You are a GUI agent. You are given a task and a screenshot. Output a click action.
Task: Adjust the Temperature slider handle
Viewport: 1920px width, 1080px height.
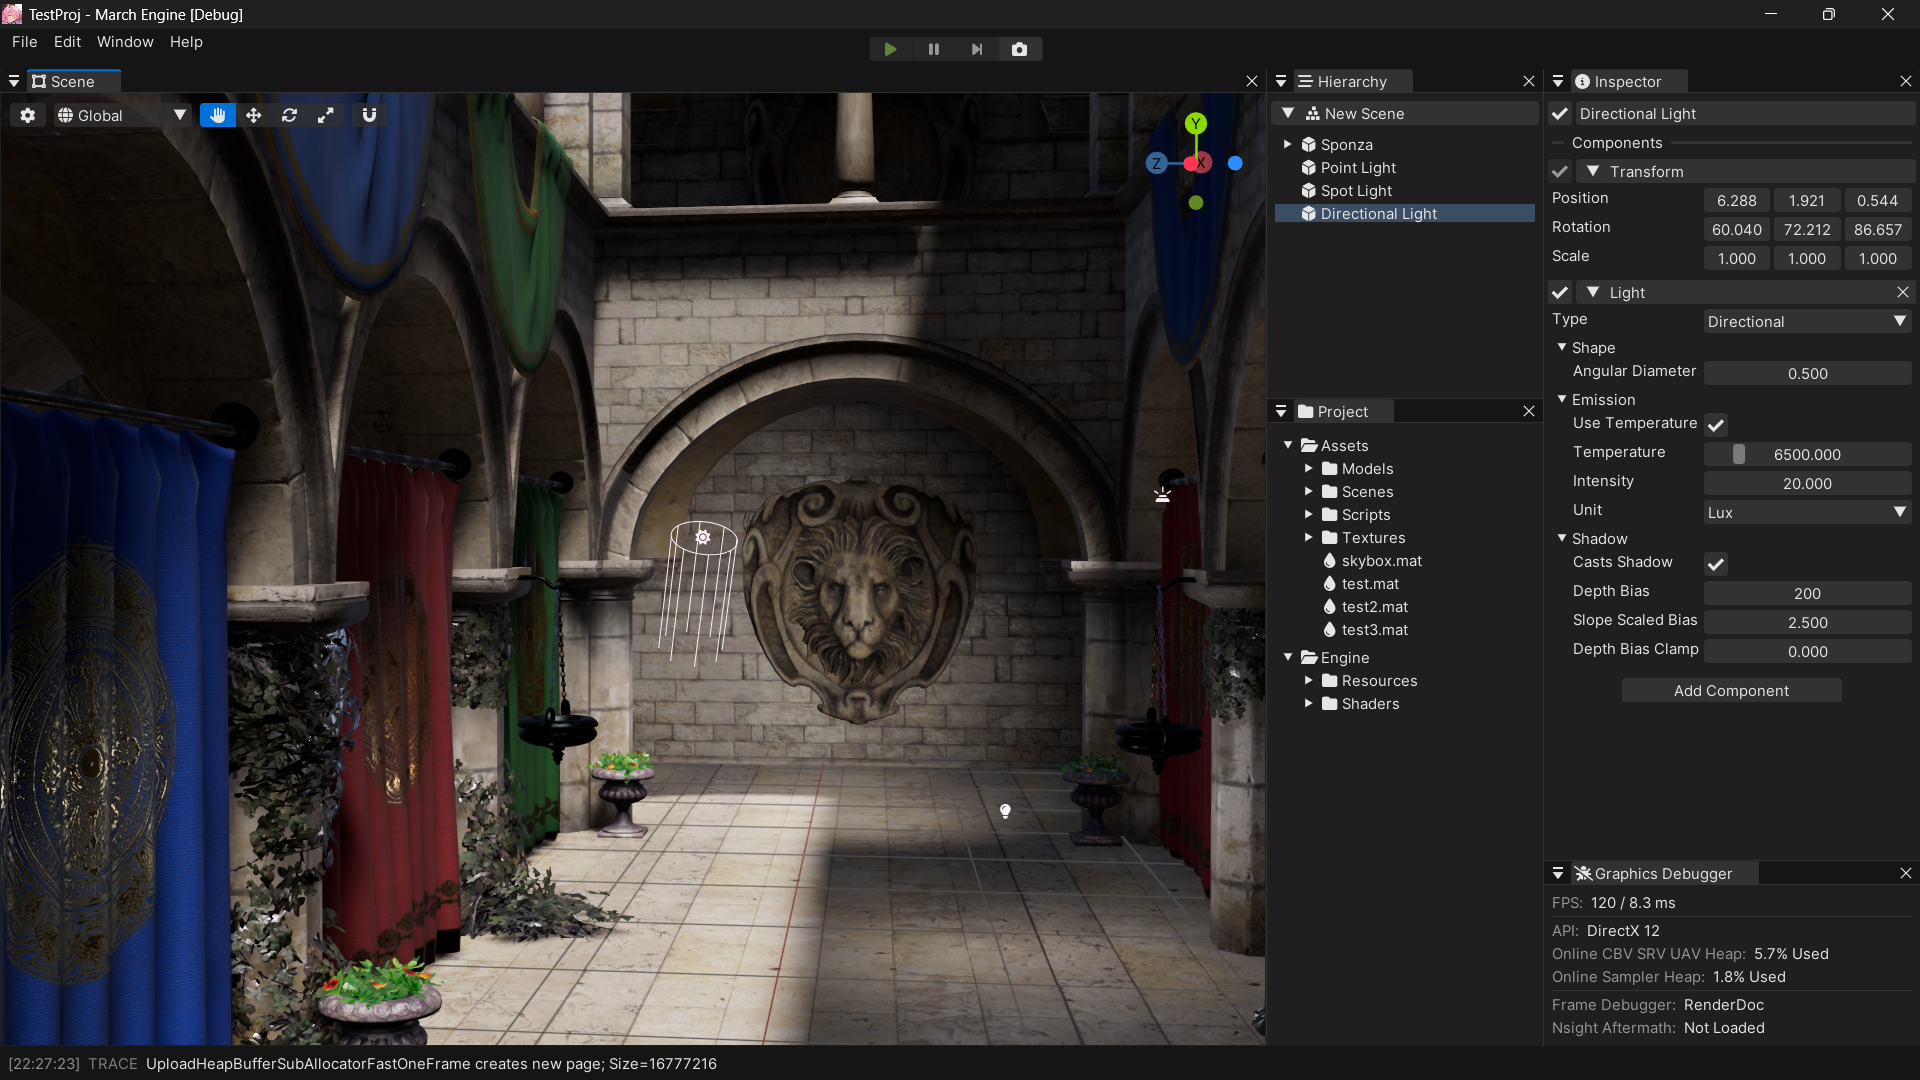click(x=1739, y=454)
